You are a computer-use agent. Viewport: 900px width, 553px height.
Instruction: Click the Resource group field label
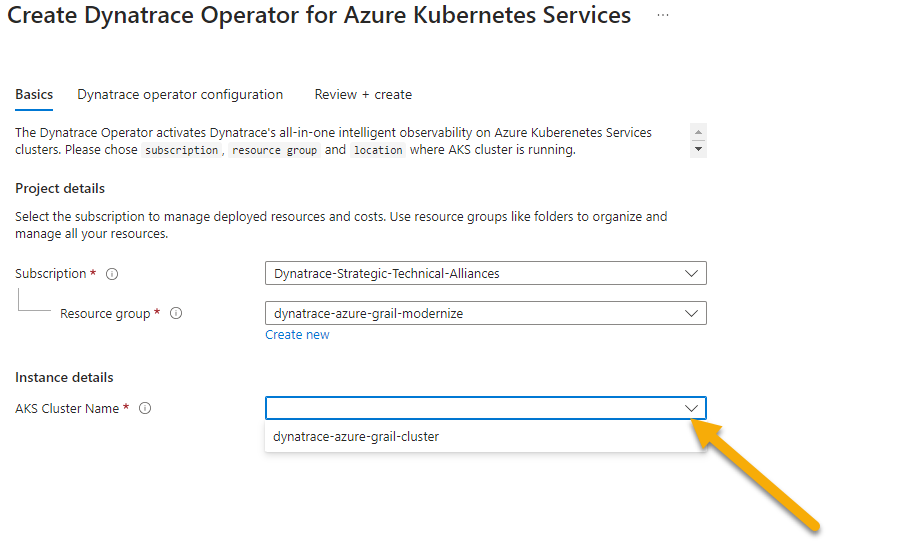tap(104, 314)
